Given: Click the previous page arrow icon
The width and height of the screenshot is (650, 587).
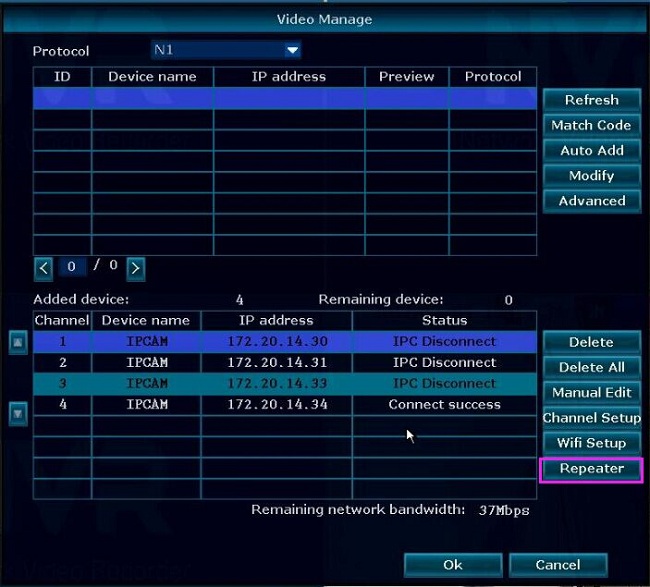Looking at the screenshot, I should coord(43,267).
